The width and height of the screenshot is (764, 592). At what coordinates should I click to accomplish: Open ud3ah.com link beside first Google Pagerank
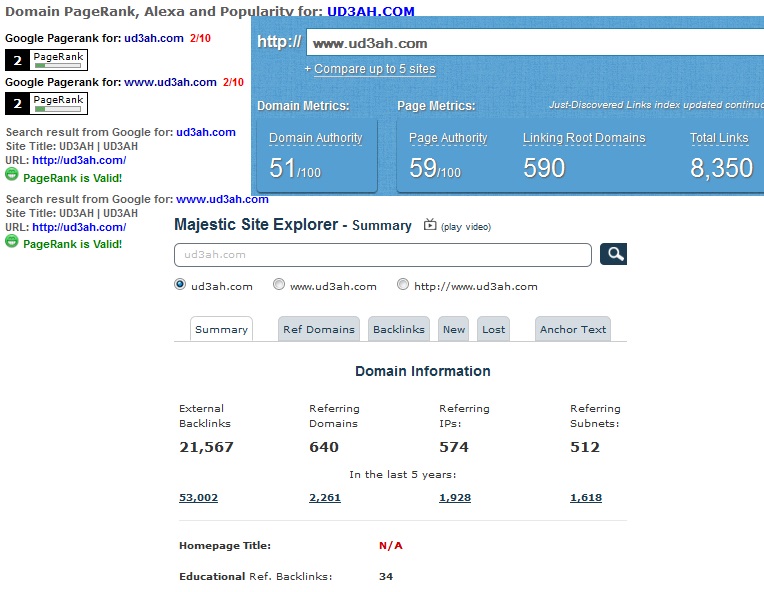pyautogui.click(x=153, y=38)
